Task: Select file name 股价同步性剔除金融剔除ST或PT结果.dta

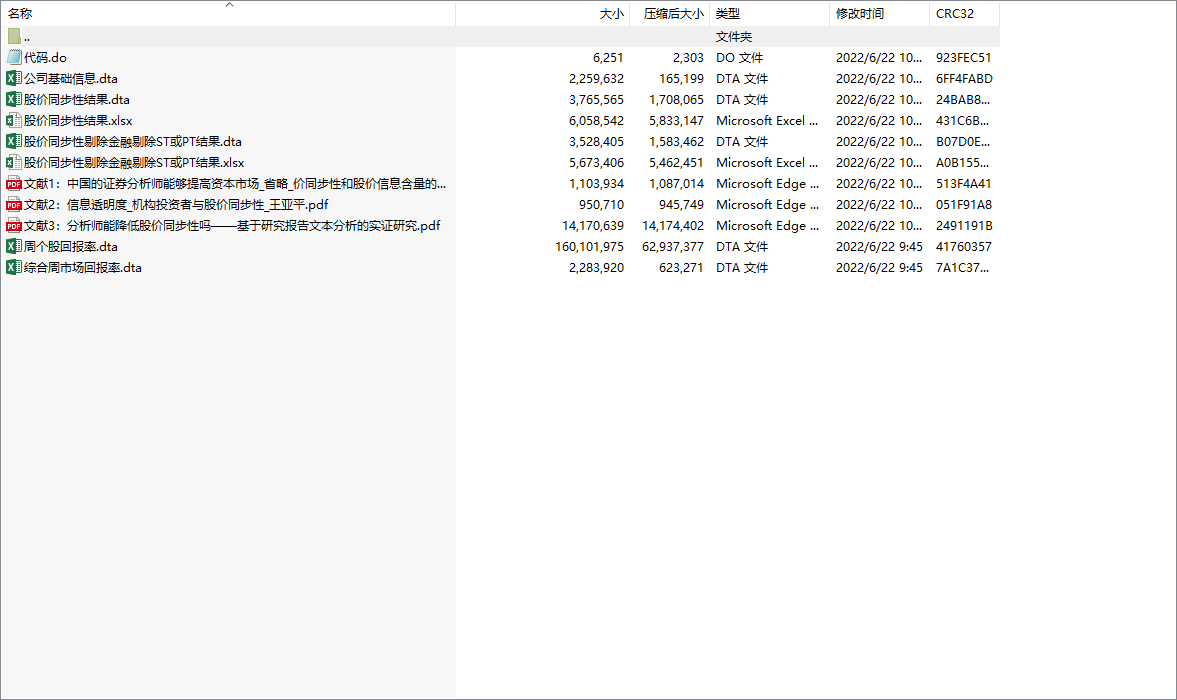Action: pos(133,142)
